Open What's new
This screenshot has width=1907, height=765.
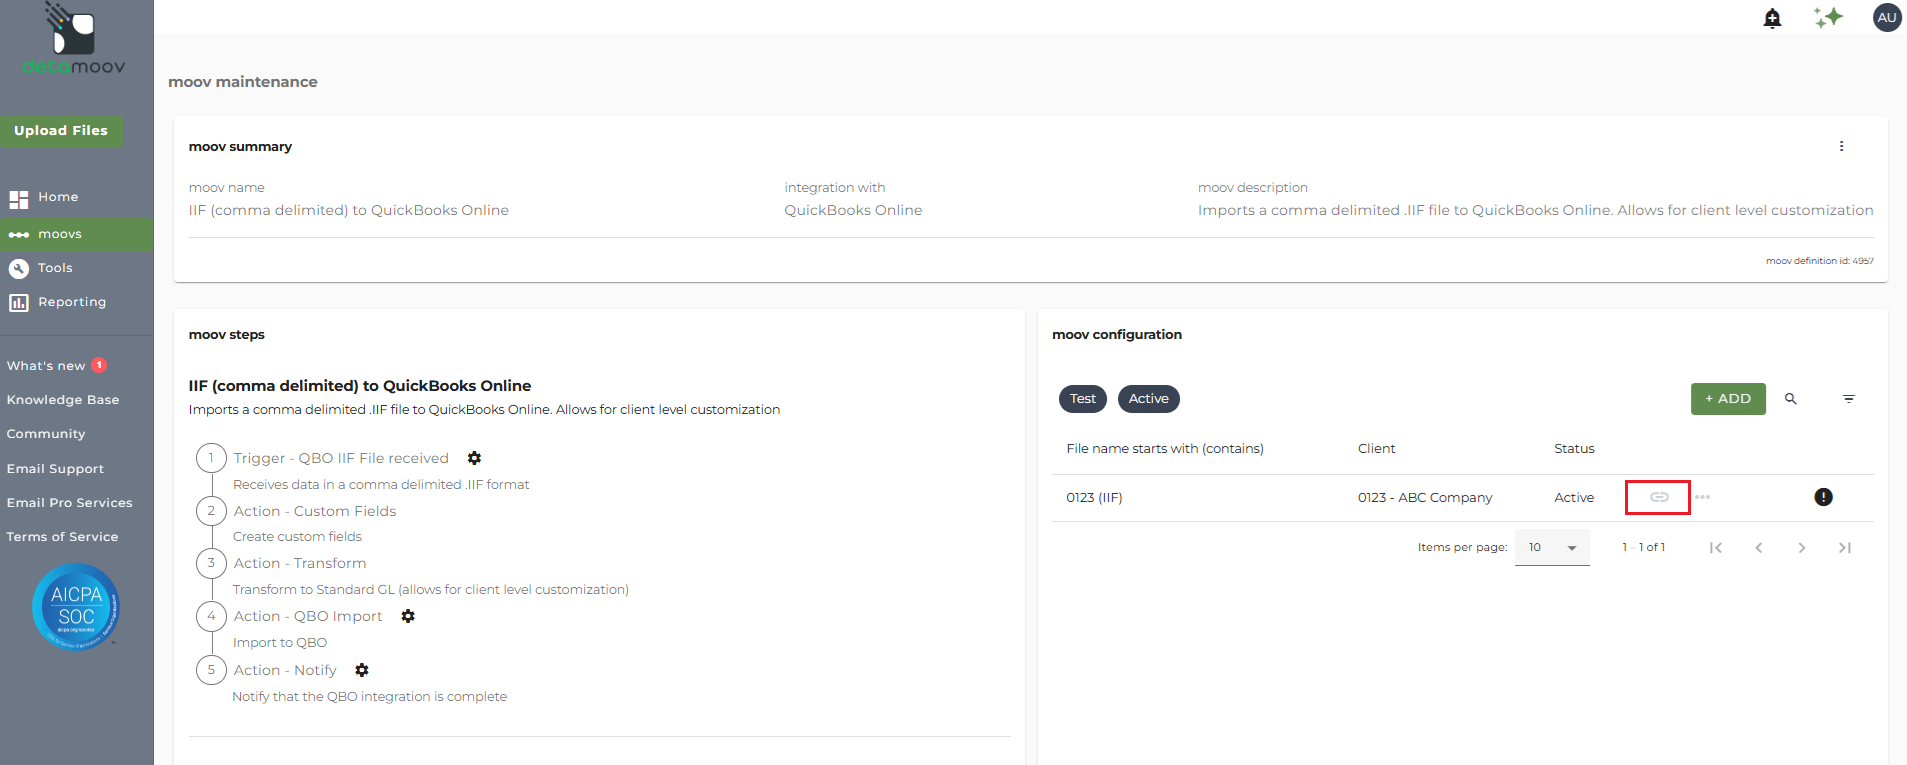click(x=46, y=366)
